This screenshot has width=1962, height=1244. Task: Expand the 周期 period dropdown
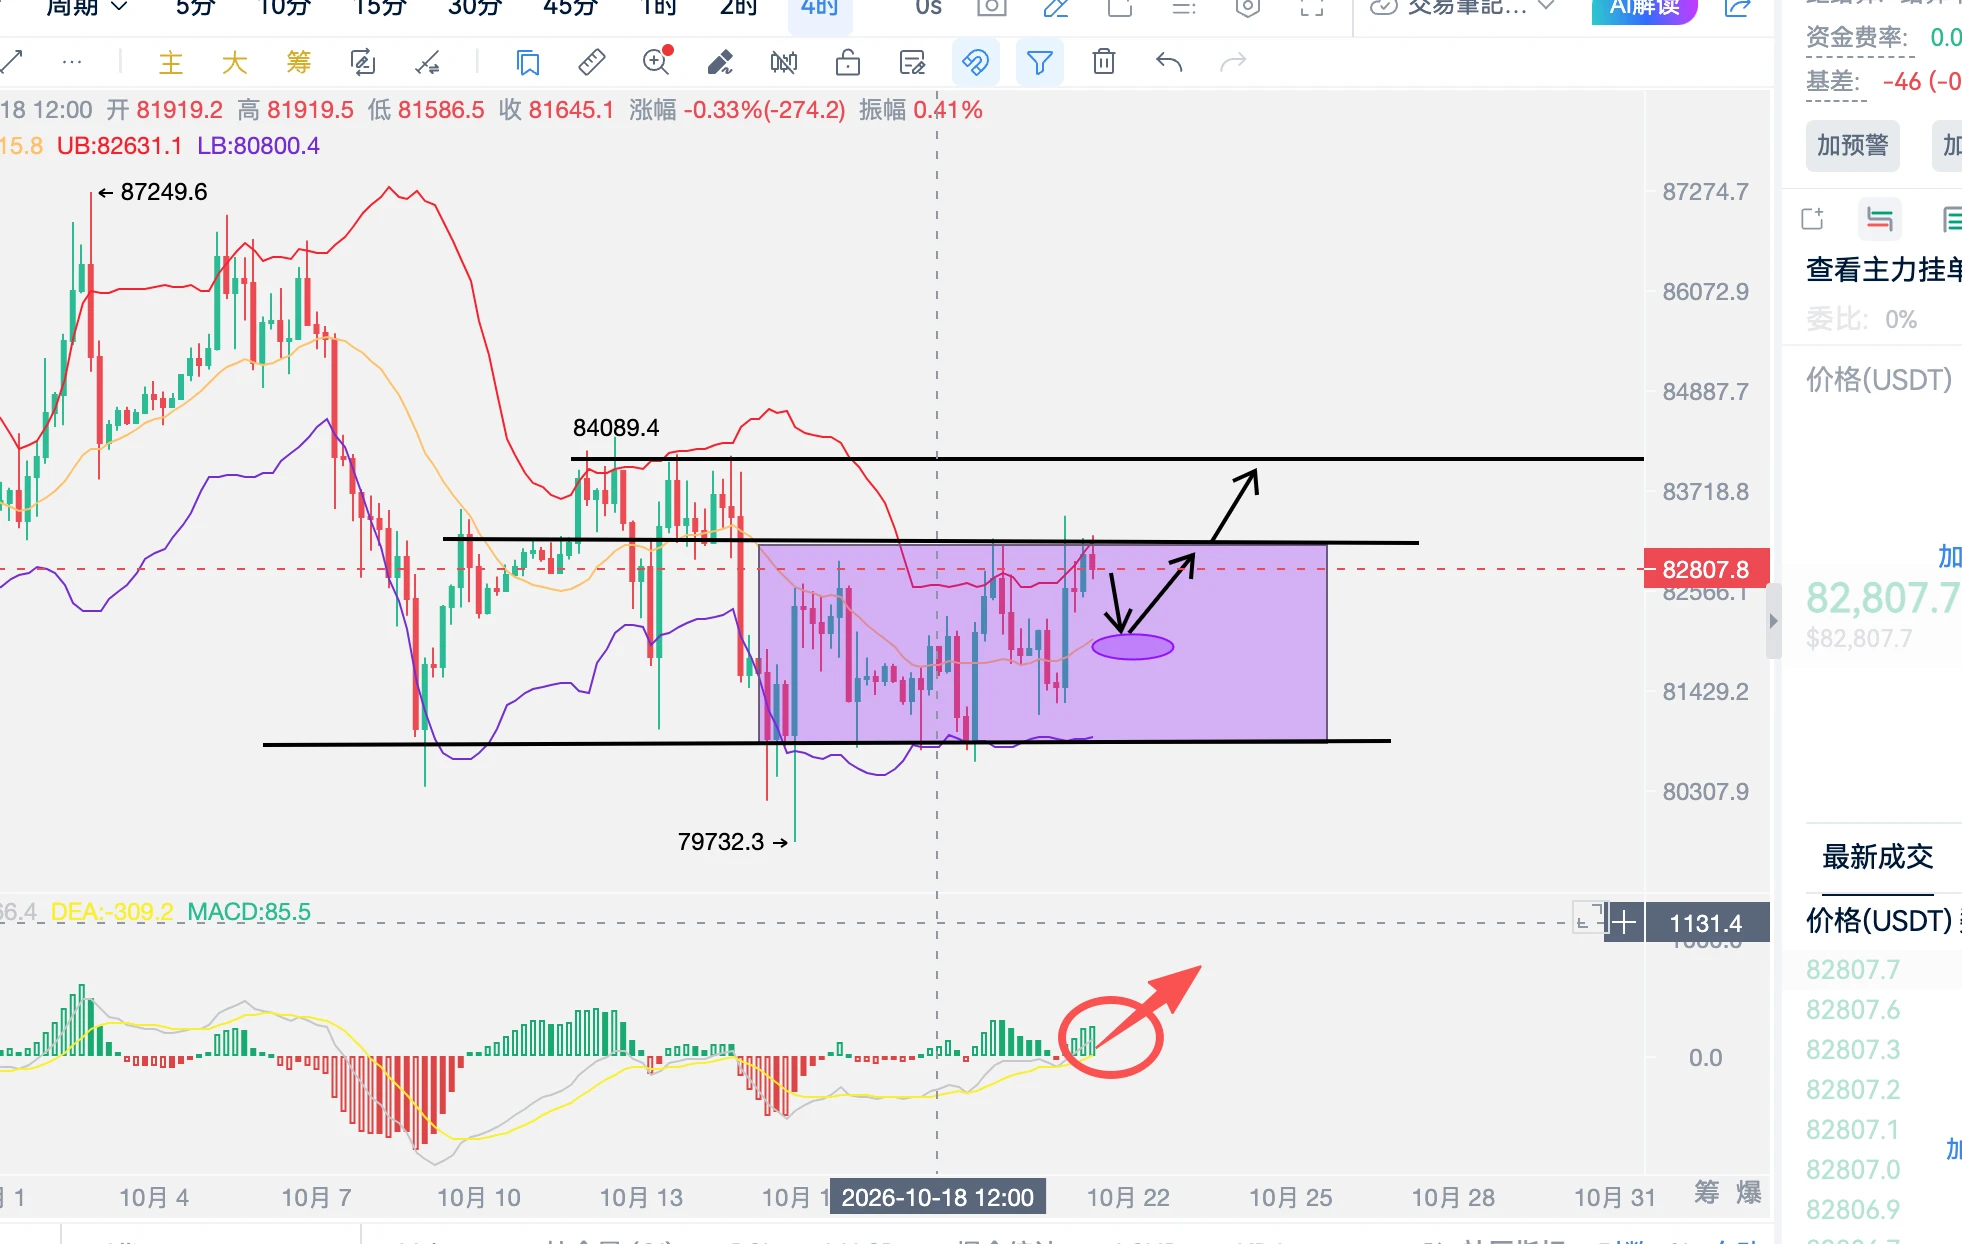pyautogui.click(x=87, y=8)
